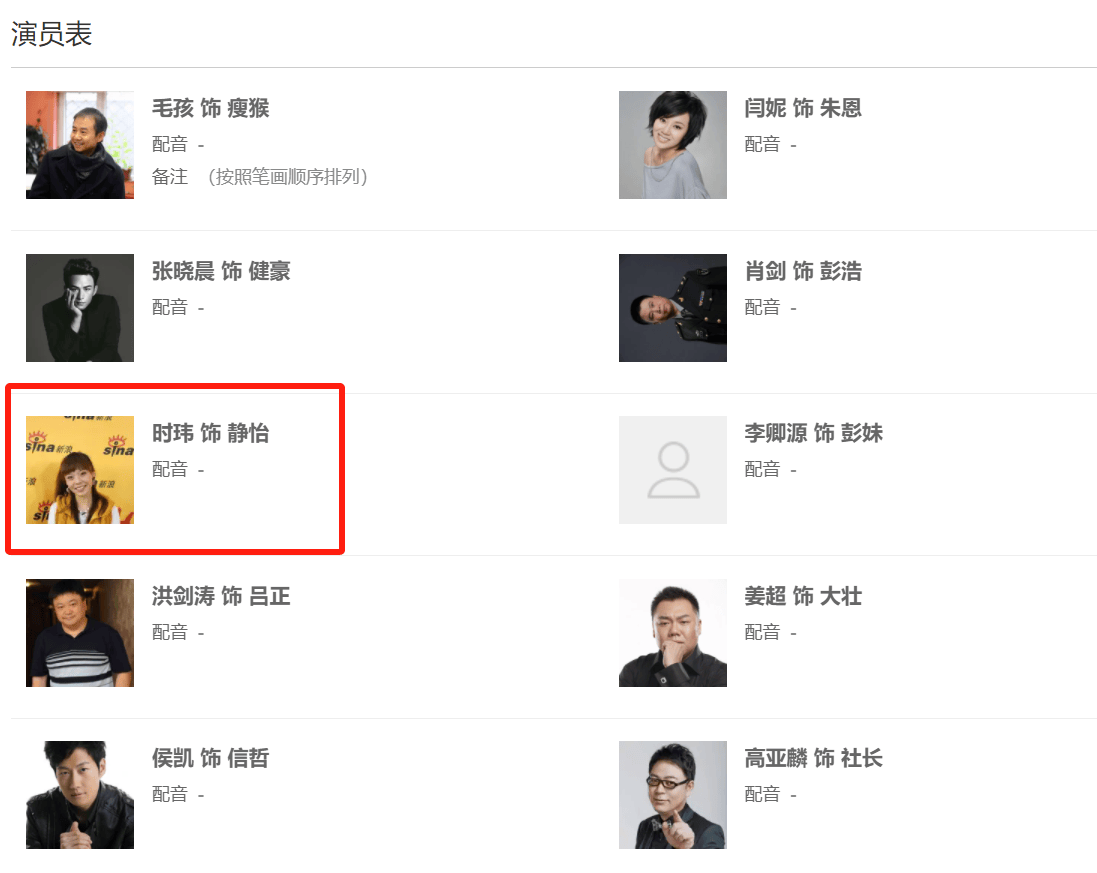The width and height of the screenshot is (1097, 873).
Task: Open the 李卿源 饰 彭妹 cast link
Action: coord(813,433)
